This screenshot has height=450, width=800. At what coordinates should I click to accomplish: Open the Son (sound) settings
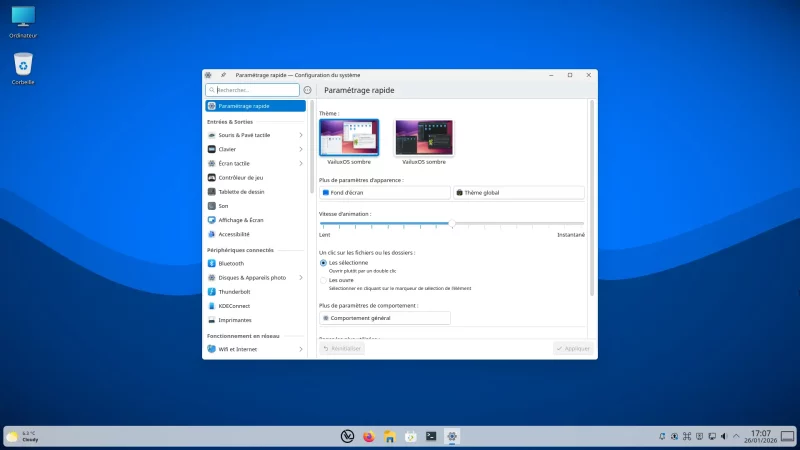pyautogui.click(x=223, y=206)
